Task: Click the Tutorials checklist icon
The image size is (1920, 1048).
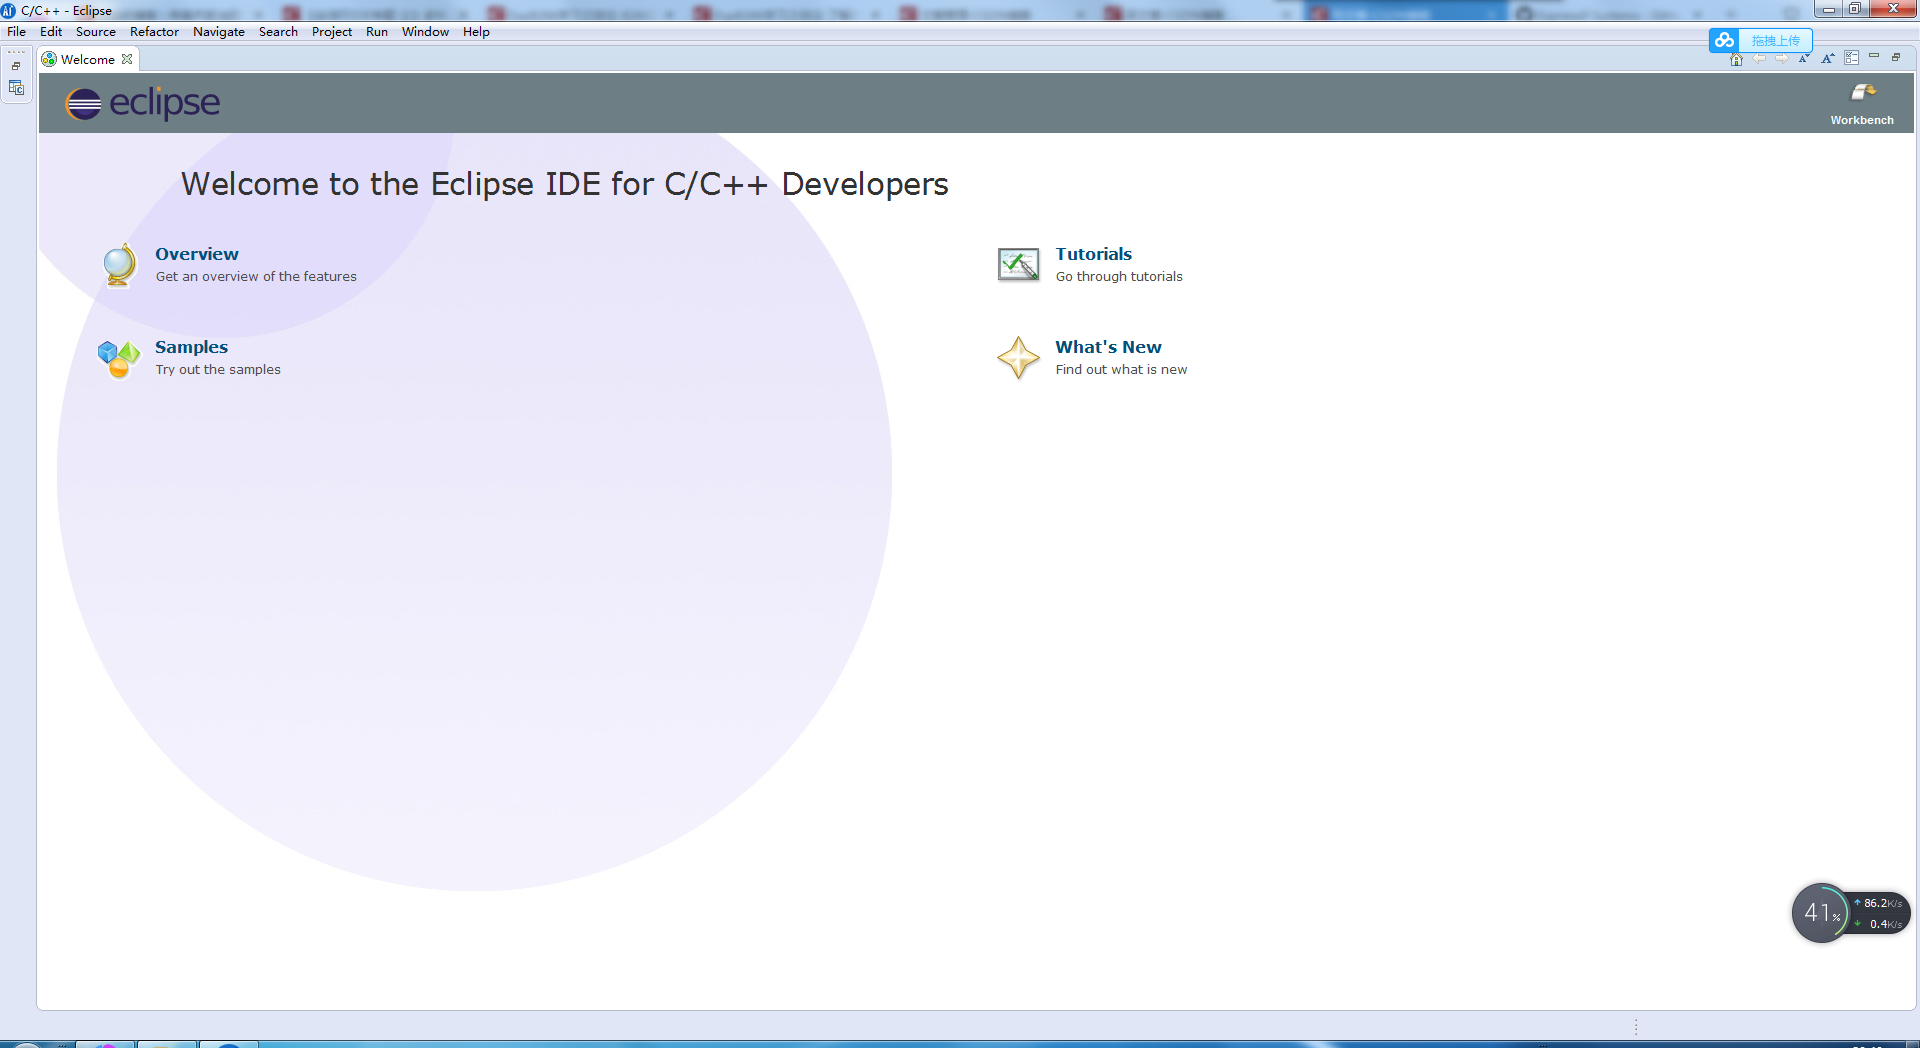Action: tap(1018, 265)
